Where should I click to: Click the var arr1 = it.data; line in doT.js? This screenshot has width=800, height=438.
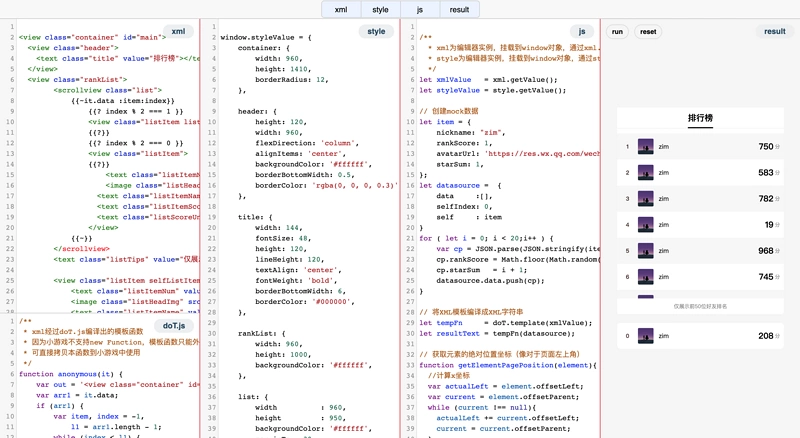pyautogui.click(x=77, y=396)
